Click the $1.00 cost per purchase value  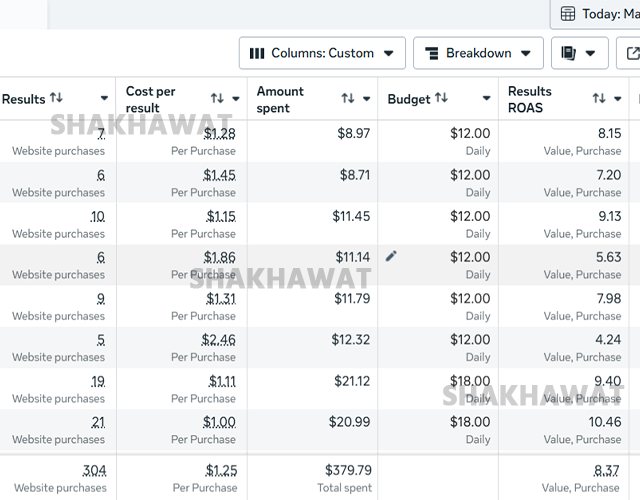221,422
